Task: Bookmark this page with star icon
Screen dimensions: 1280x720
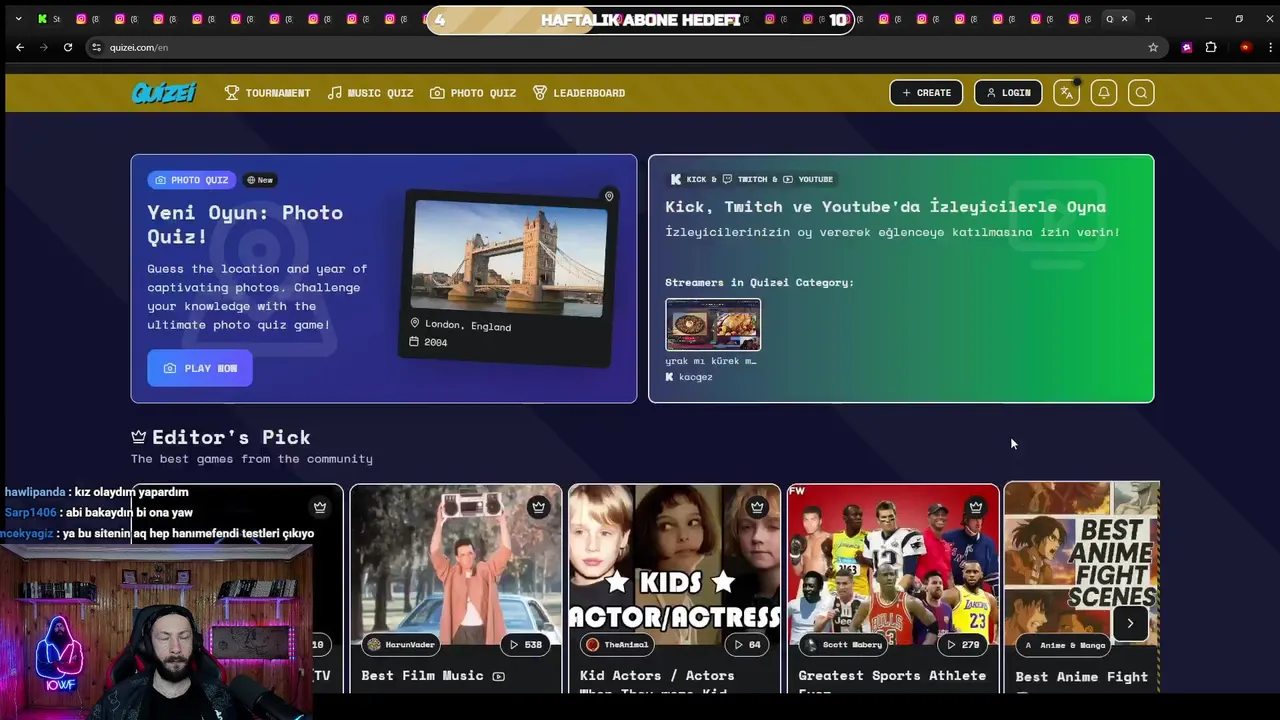Action: (x=1153, y=47)
